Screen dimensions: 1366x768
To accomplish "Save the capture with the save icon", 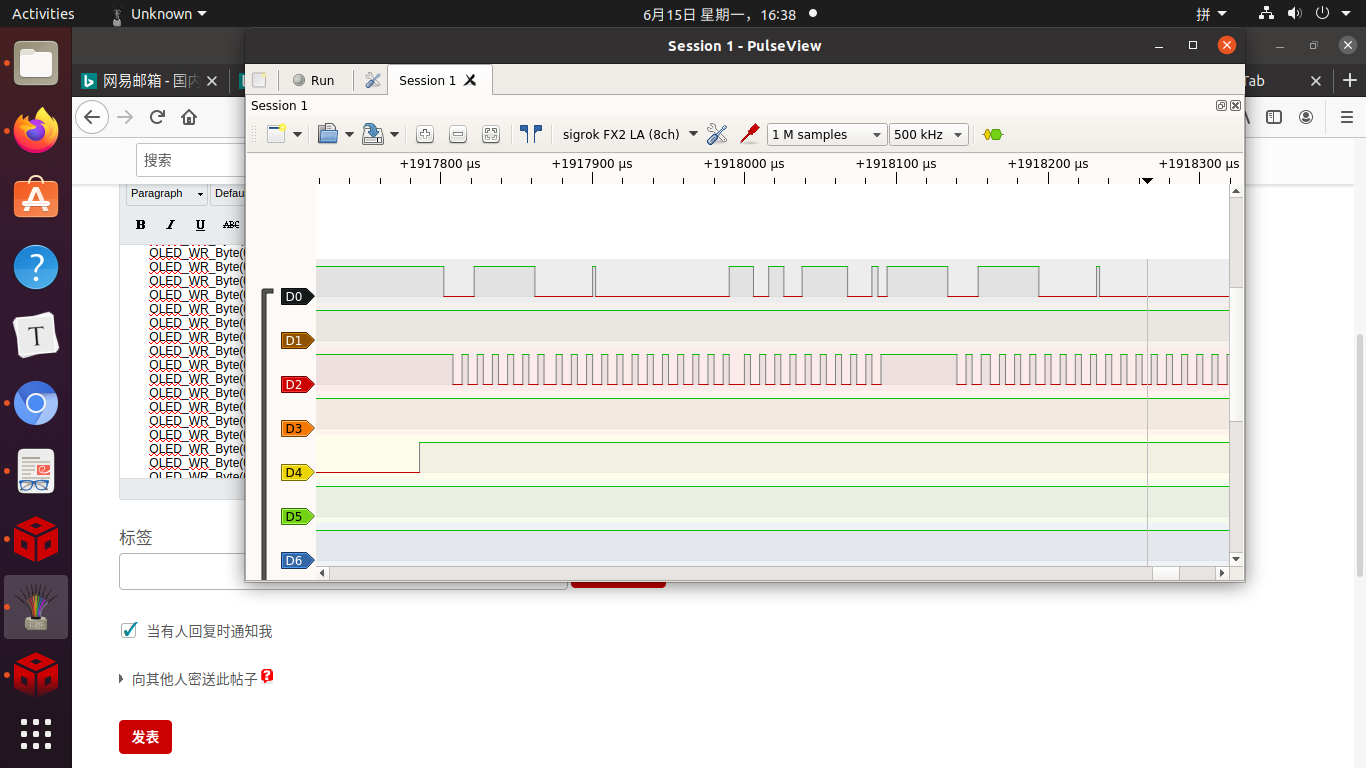I will 373,134.
